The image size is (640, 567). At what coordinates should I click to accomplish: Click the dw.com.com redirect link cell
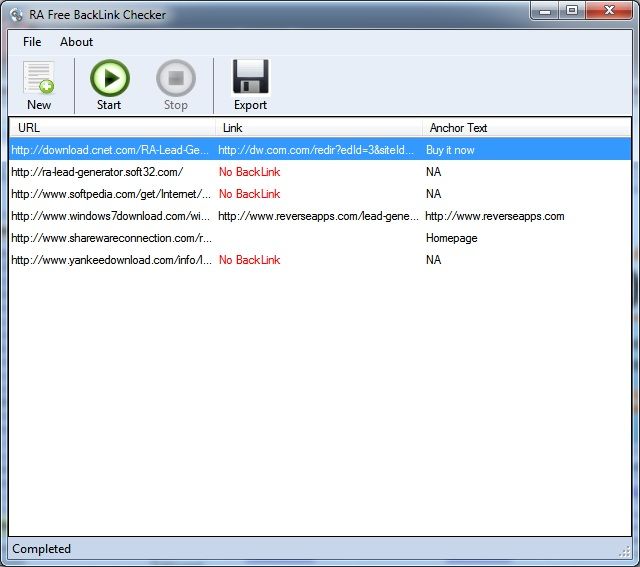316,150
